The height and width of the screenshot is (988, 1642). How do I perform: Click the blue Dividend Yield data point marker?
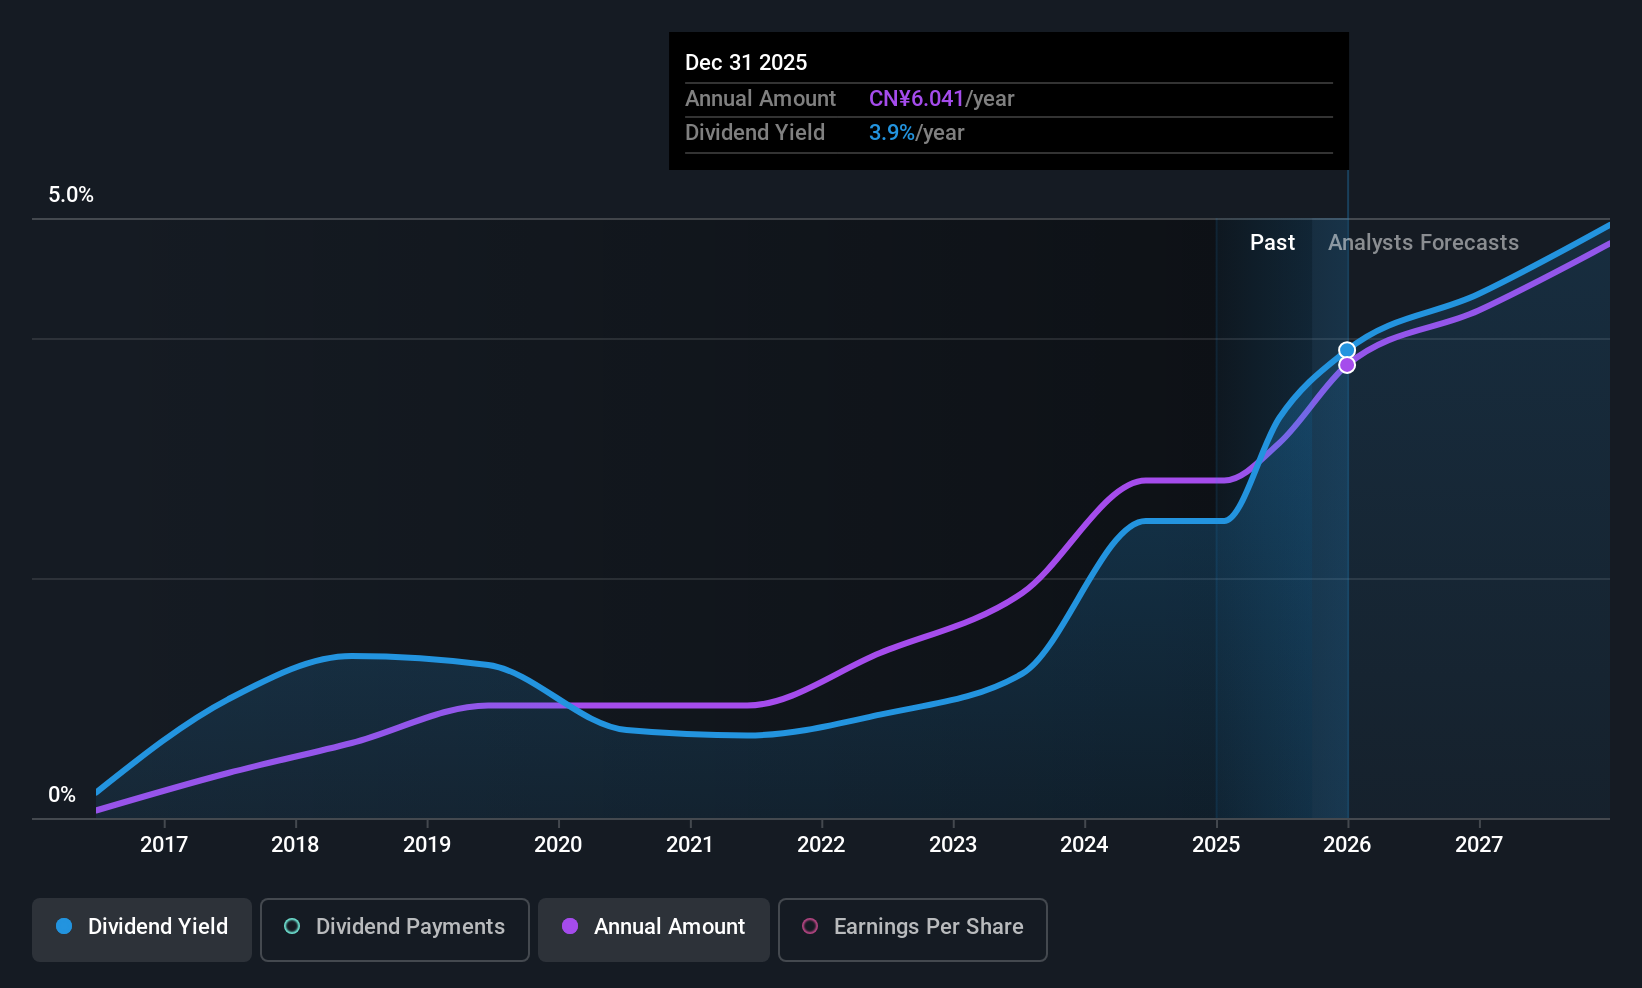point(1347,350)
